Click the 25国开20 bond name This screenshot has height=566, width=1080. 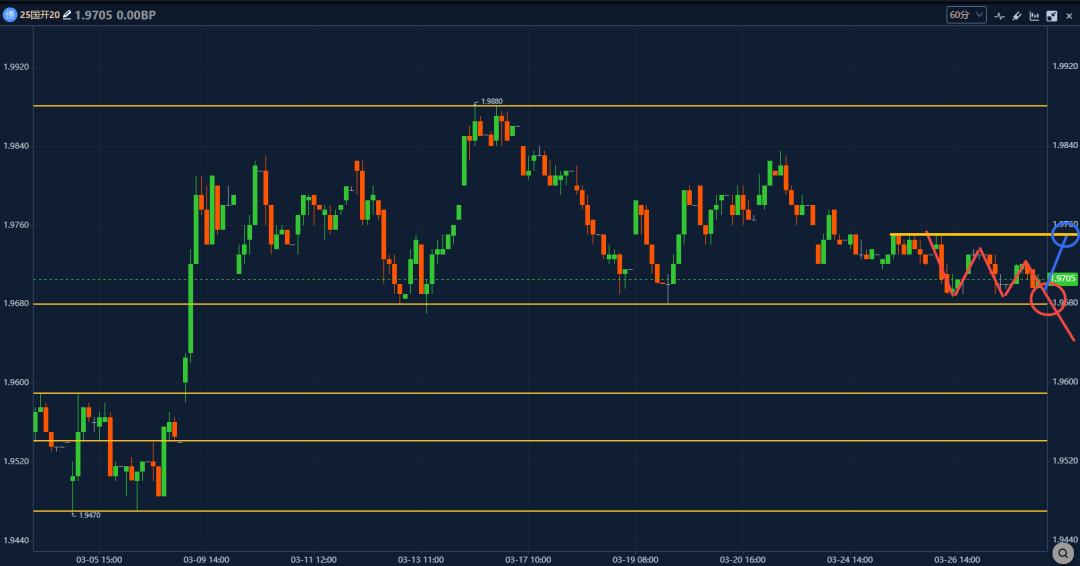[x=40, y=15]
